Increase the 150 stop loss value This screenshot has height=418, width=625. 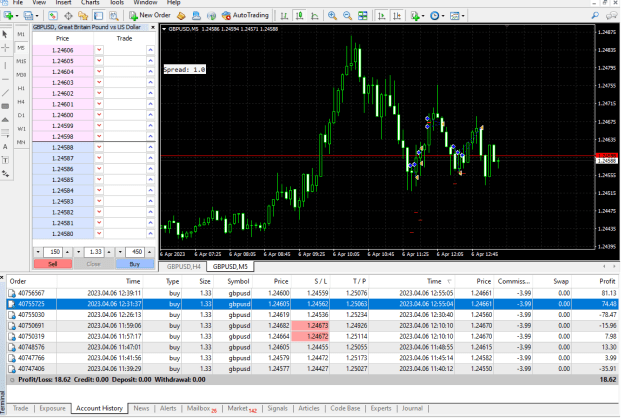(67, 252)
